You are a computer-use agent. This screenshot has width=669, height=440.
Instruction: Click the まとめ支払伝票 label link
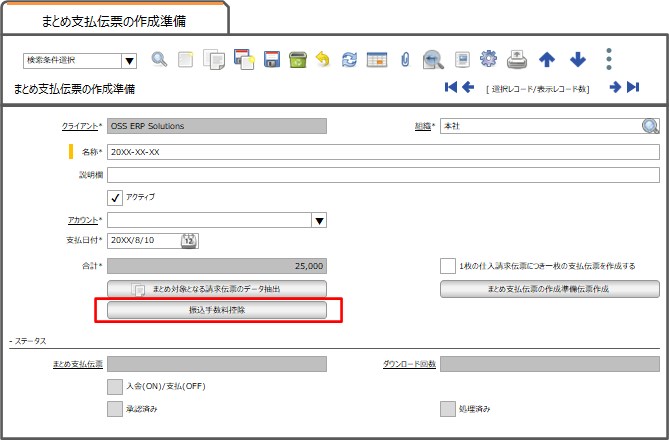78,364
